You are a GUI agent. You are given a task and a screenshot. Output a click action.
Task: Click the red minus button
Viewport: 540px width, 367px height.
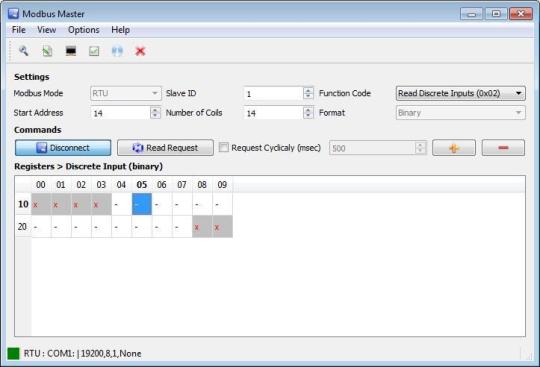(x=503, y=148)
